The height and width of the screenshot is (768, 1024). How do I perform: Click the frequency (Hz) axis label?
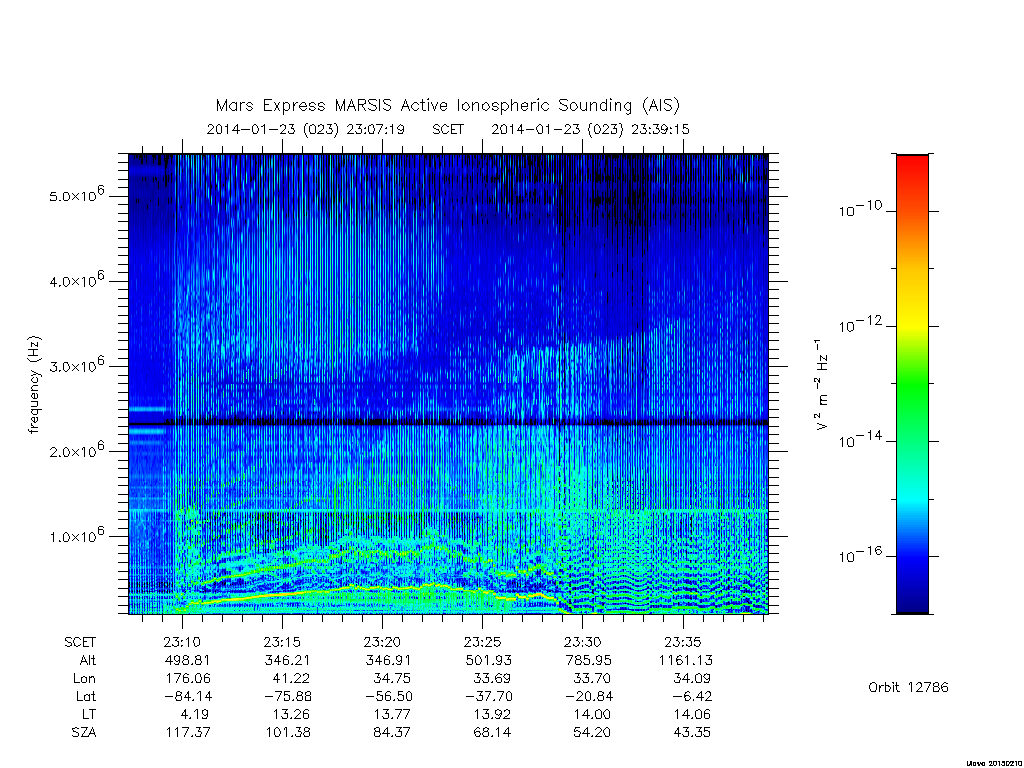click(x=34, y=385)
